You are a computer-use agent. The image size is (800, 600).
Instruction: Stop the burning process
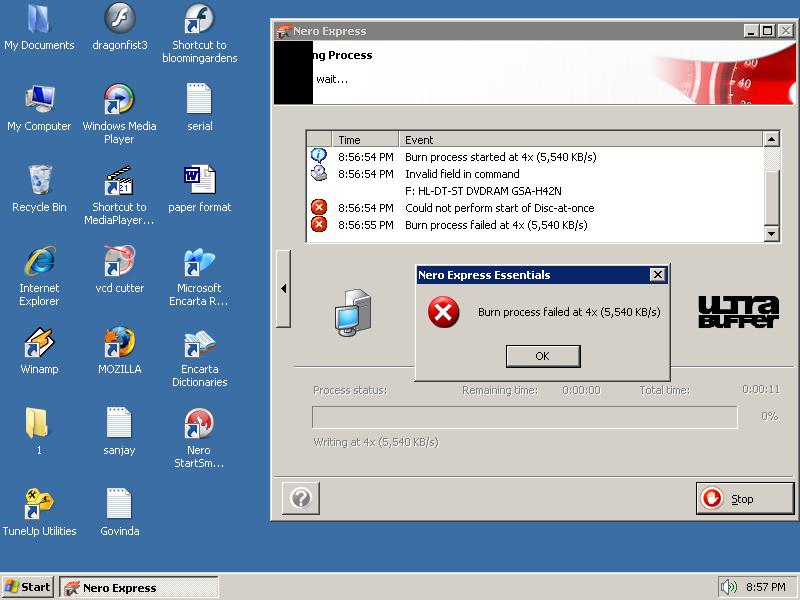click(x=745, y=498)
